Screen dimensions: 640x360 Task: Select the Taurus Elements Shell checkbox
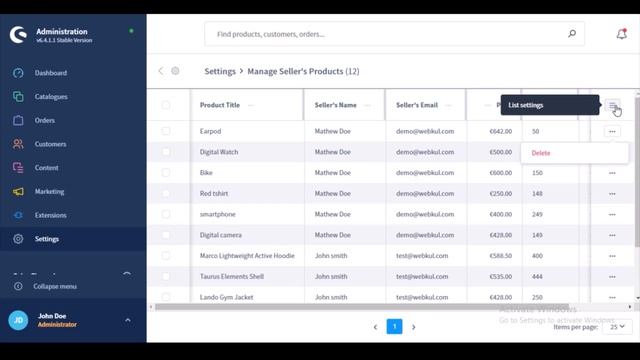coord(166,277)
